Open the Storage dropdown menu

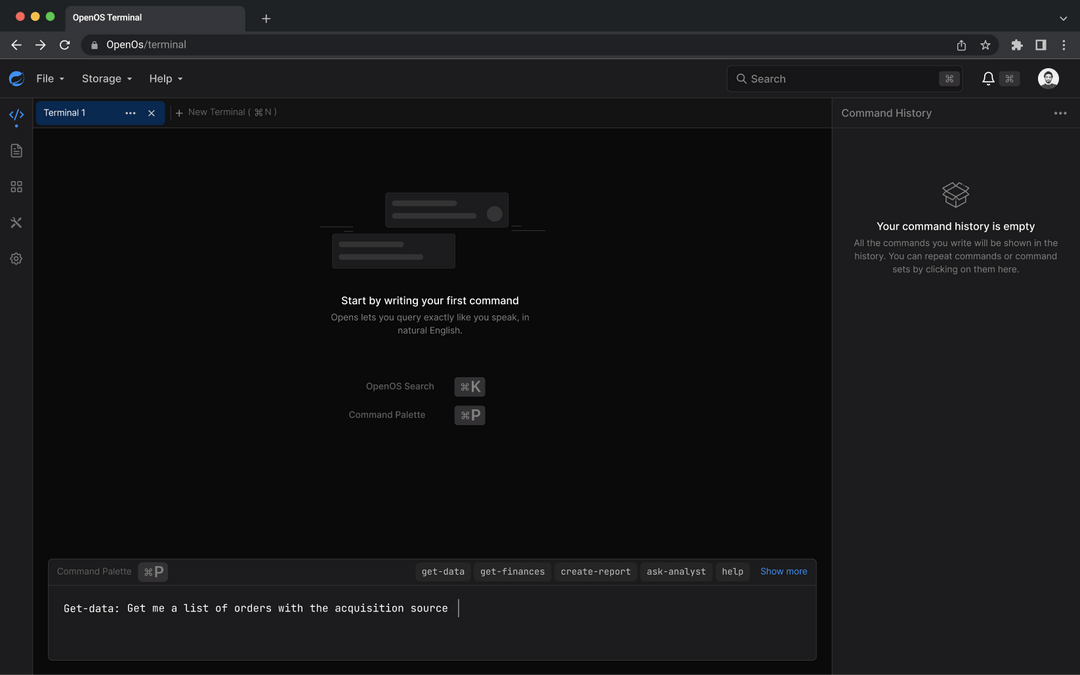pyautogui.click(x=107, y=79)
